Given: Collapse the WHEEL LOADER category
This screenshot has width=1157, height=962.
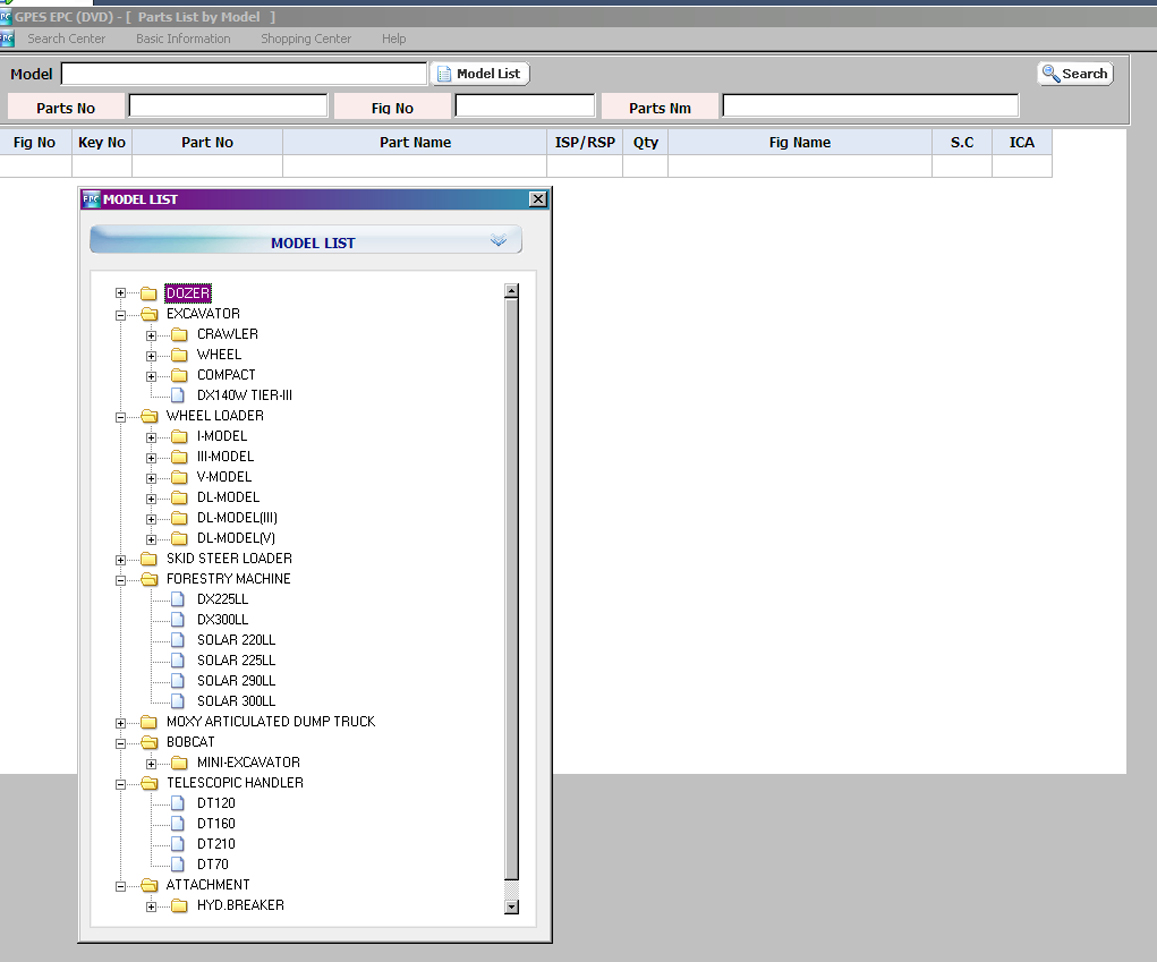Looking at the screenshot, I should coord(121,416).
